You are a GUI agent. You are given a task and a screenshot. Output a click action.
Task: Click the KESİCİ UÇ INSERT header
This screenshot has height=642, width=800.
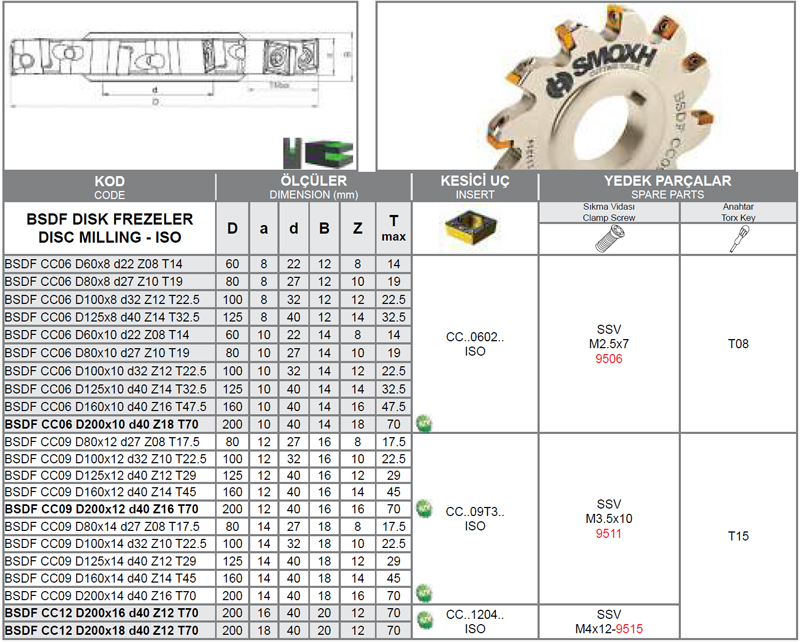[x=474, y=187]
